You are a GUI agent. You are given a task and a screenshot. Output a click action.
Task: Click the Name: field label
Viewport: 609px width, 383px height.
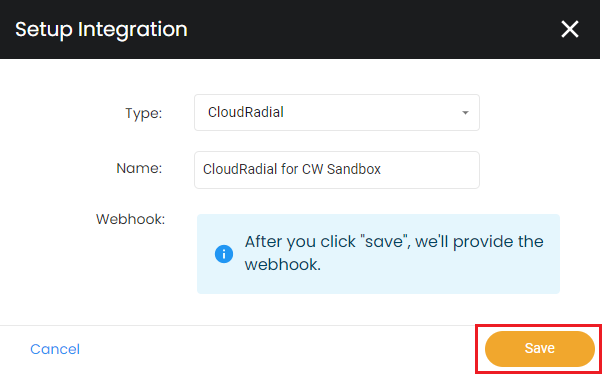139,168
